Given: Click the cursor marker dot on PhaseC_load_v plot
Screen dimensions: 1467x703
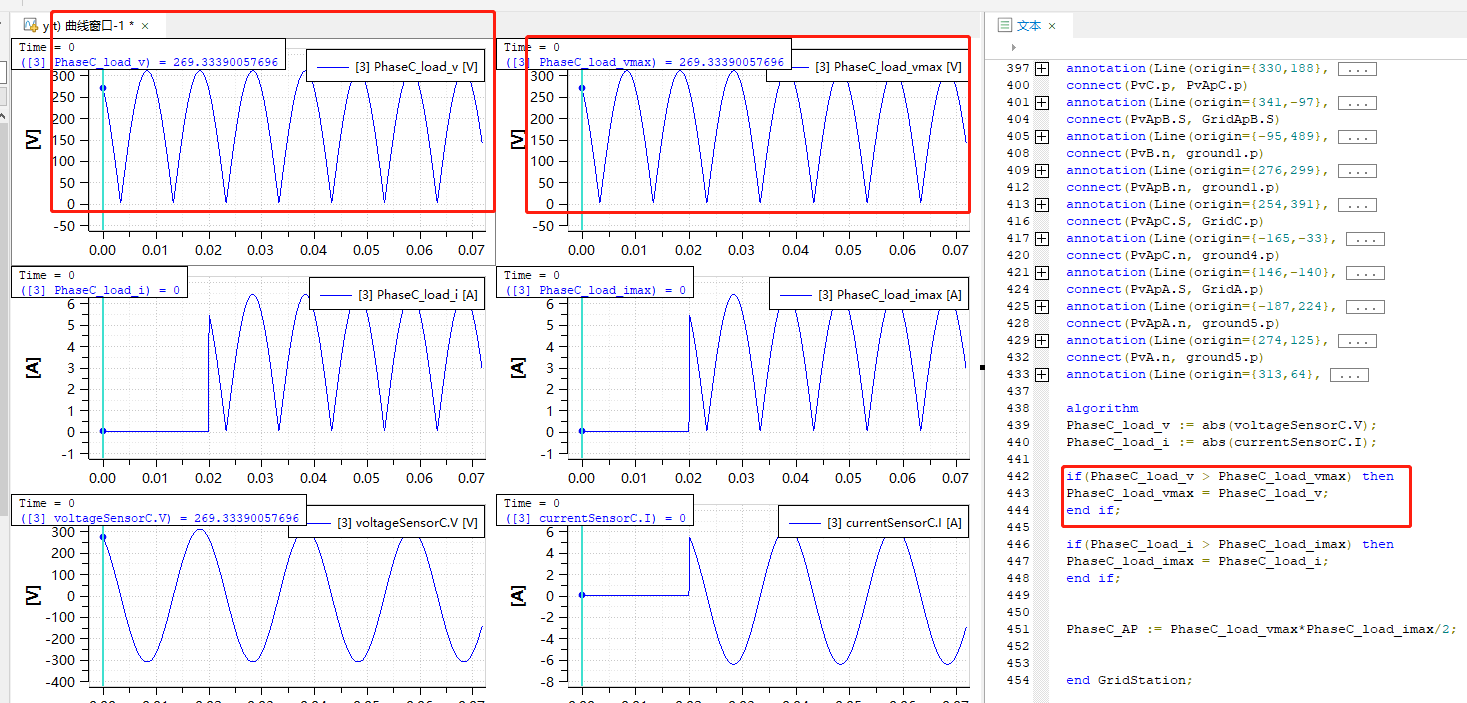Looking at the screenshot, I should click(x=103, y=88).
